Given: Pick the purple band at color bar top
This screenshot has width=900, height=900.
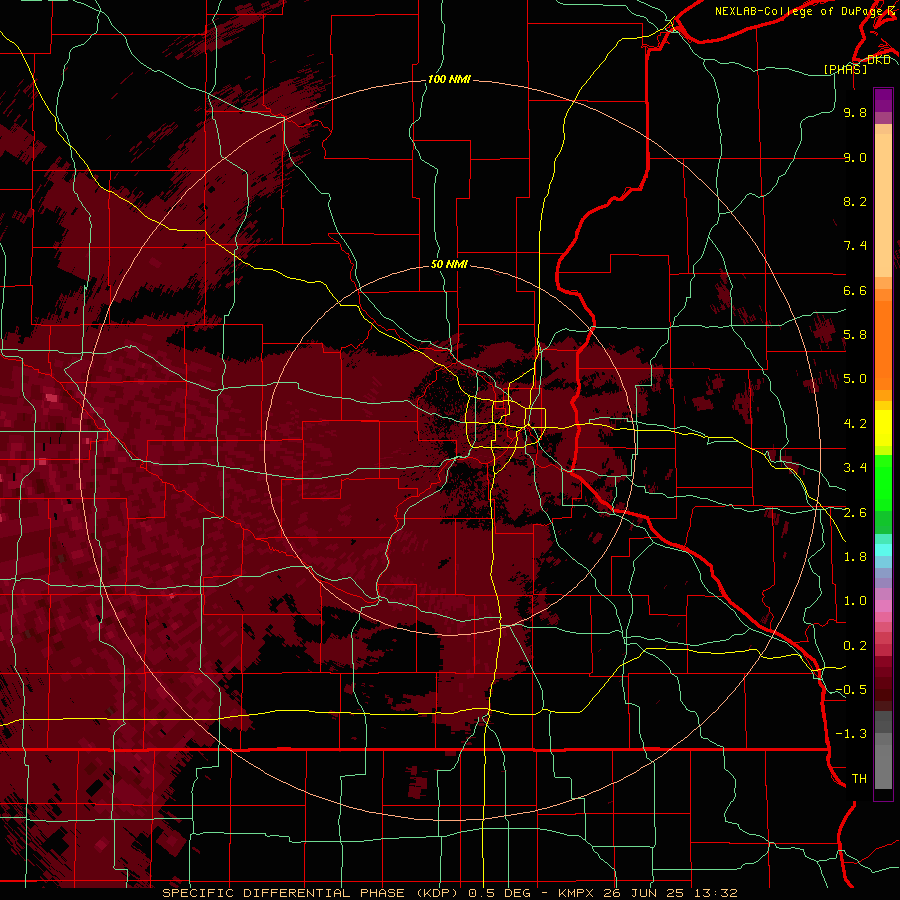Looking at the screenshot, I should (x=883, y=100).
